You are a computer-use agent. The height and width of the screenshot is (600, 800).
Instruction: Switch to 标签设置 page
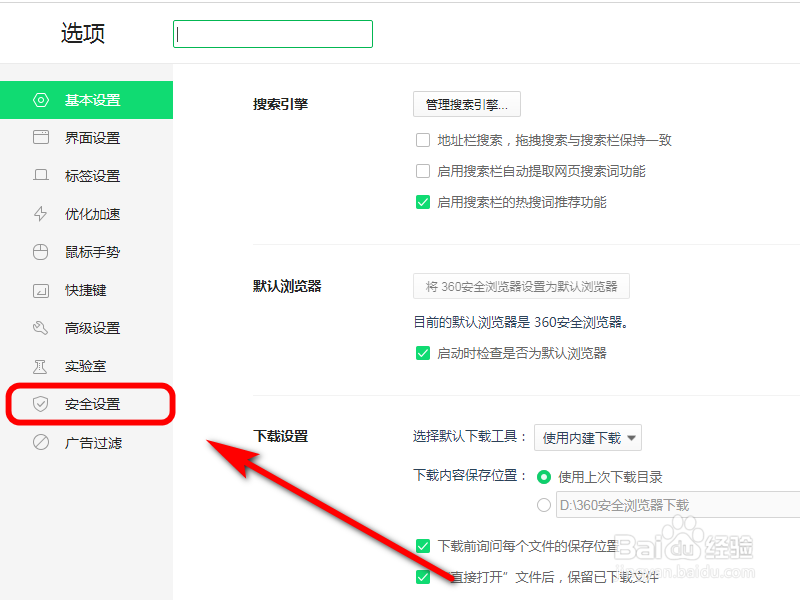[86, 176]
